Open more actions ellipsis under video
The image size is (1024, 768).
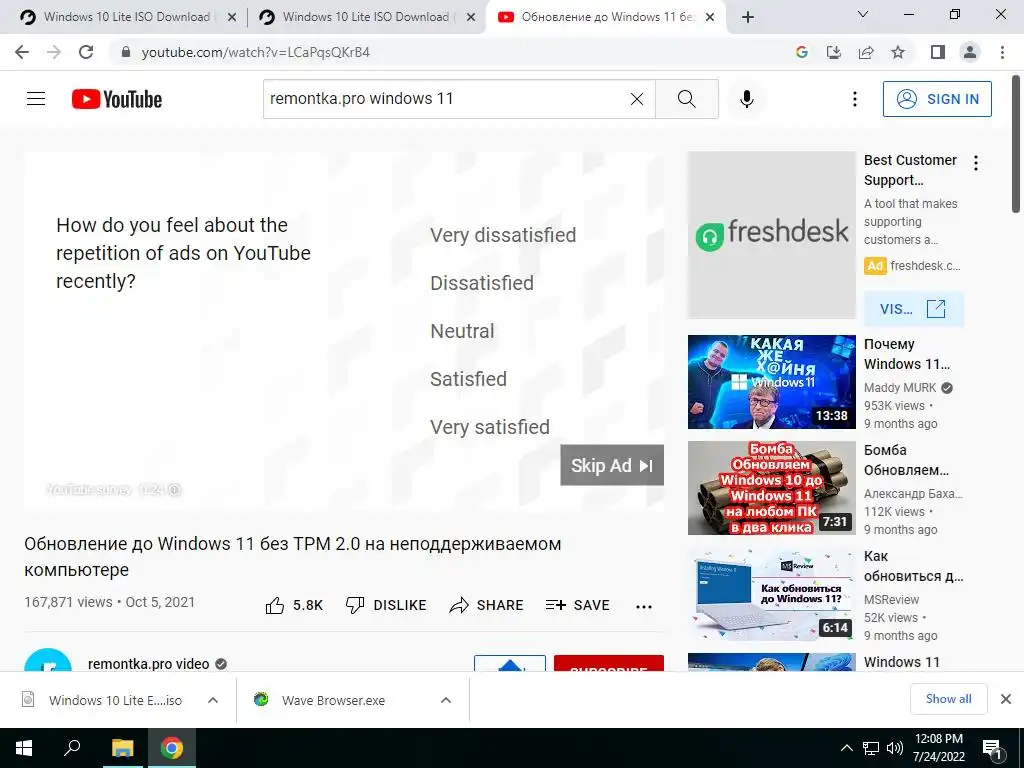(644, 607)
